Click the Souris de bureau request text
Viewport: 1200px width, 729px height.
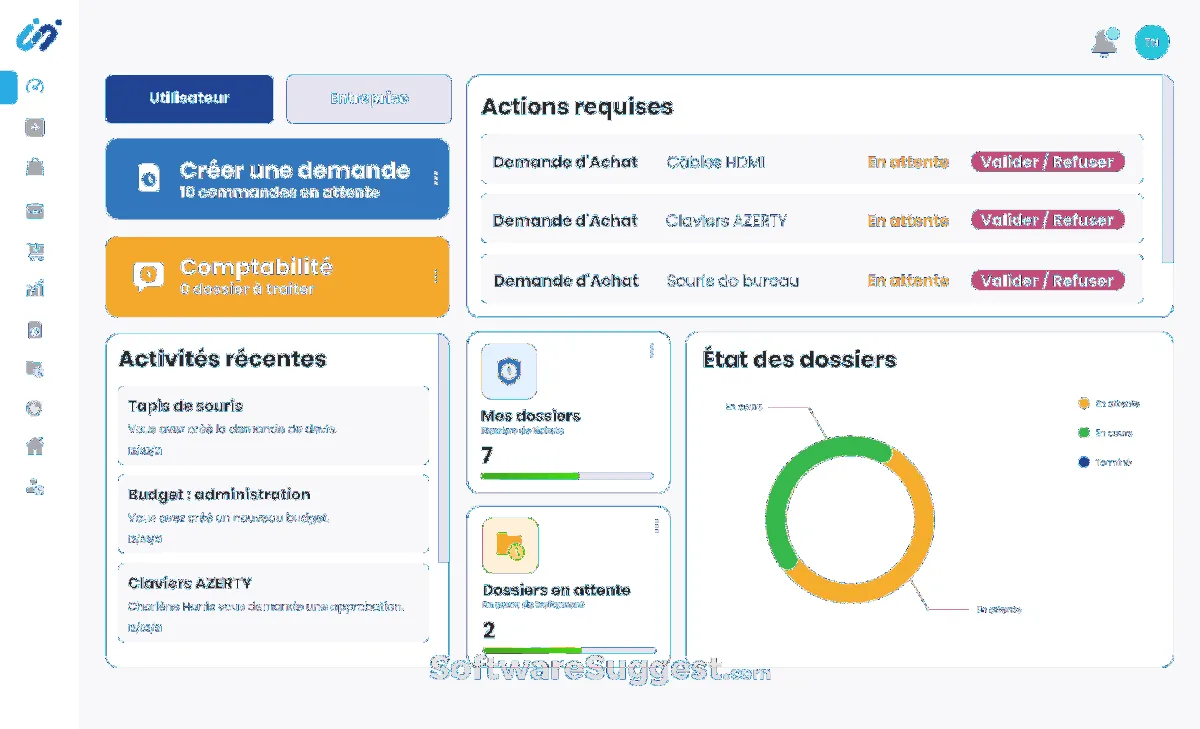coord(733,281)
